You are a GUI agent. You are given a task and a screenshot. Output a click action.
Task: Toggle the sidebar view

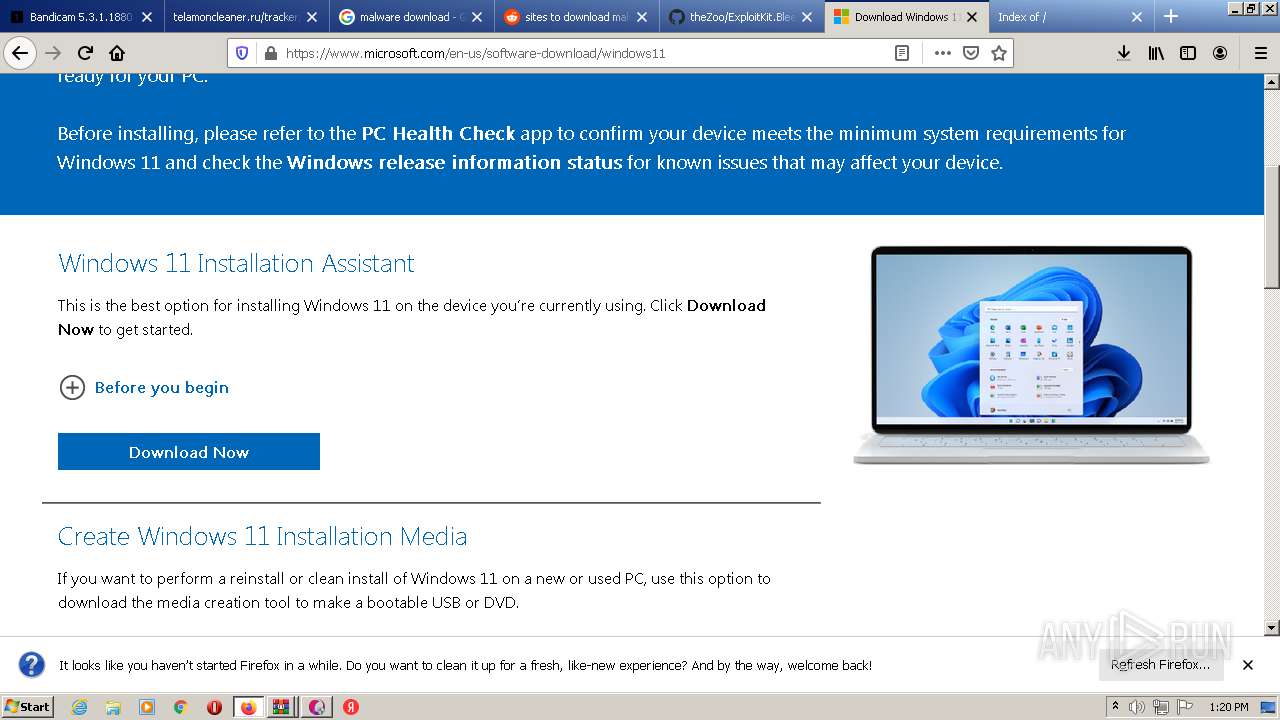[x=1188, y=53]
